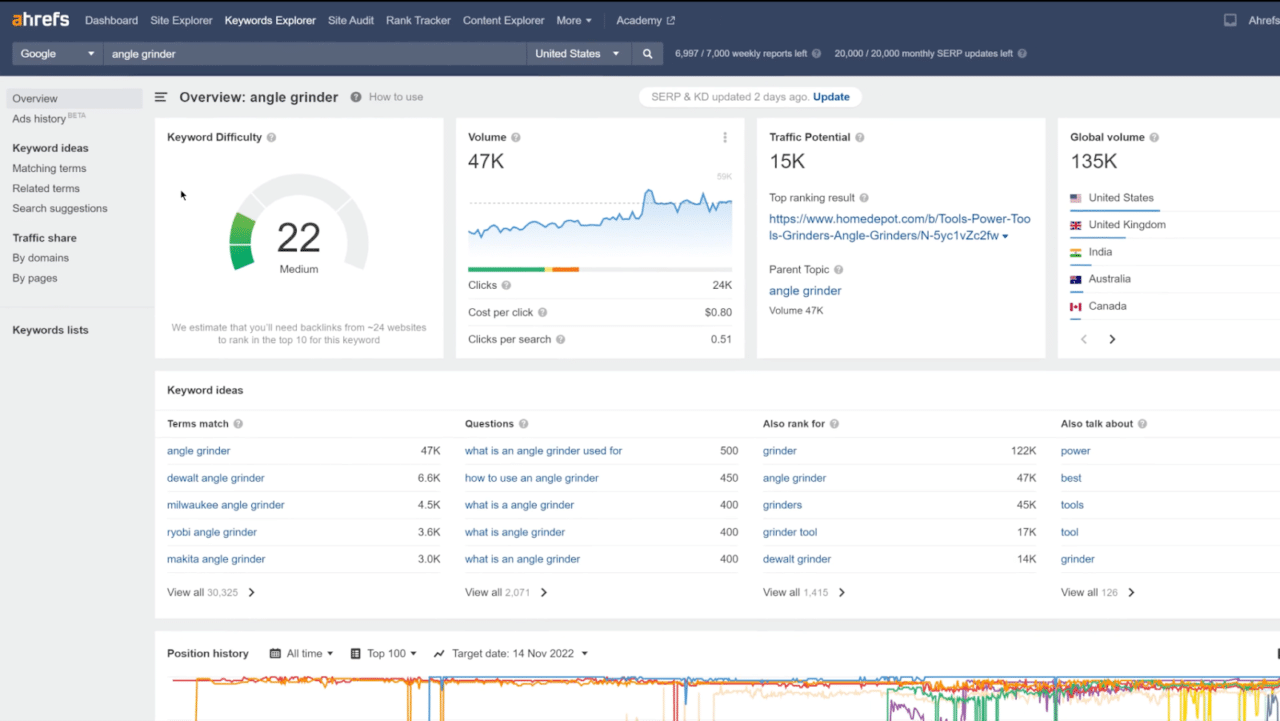Click the search magnifier button
Image resolution: width=1280 pixels, height=721 pixels.
pos(648,54)
